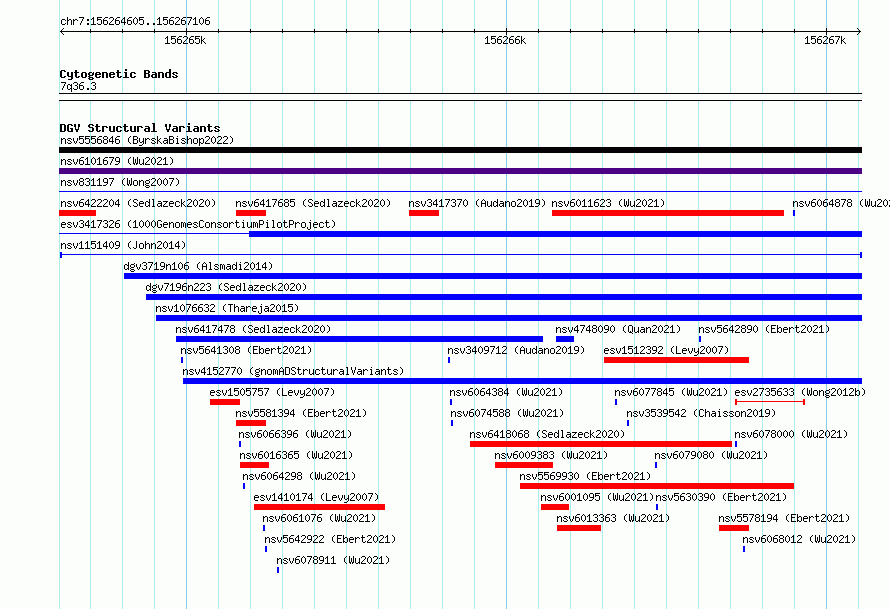The width and height of the screenshot is (890, 609).
Task: Click the 156267k ruler label
Action: click(x=825, y=40)
